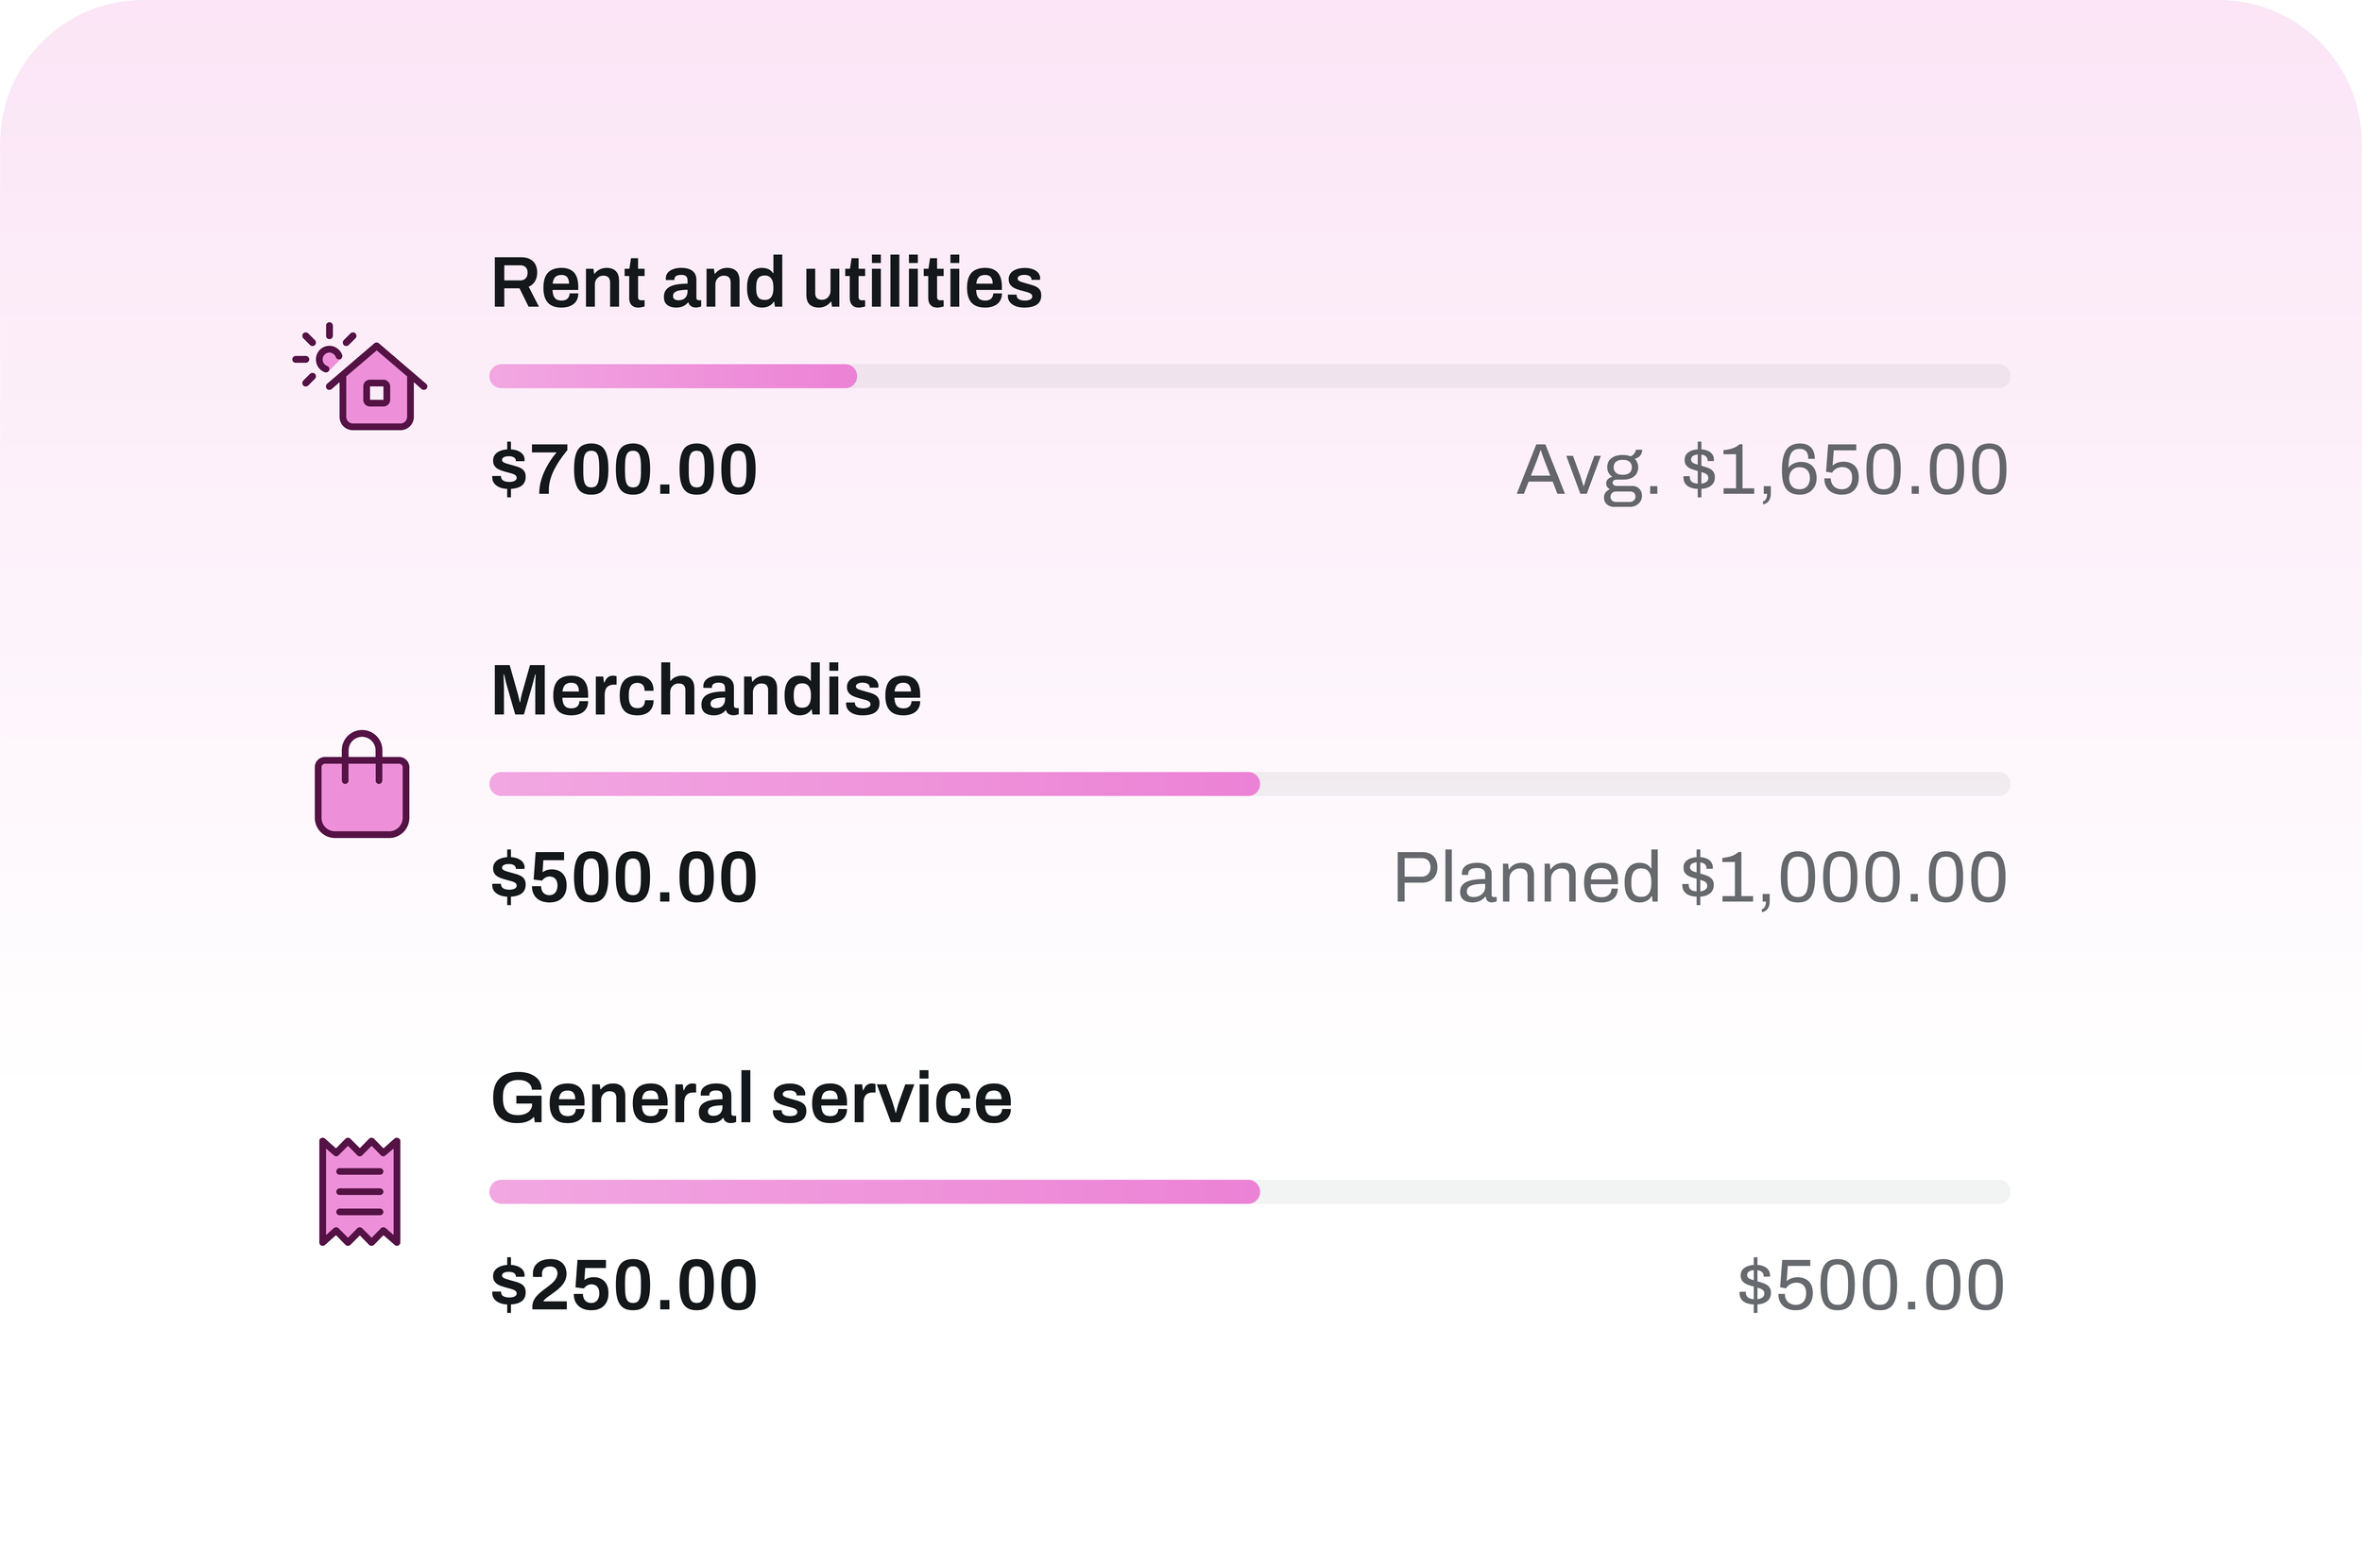
Task: Select the $250.00 General service amount
Action: [624, 1285]
